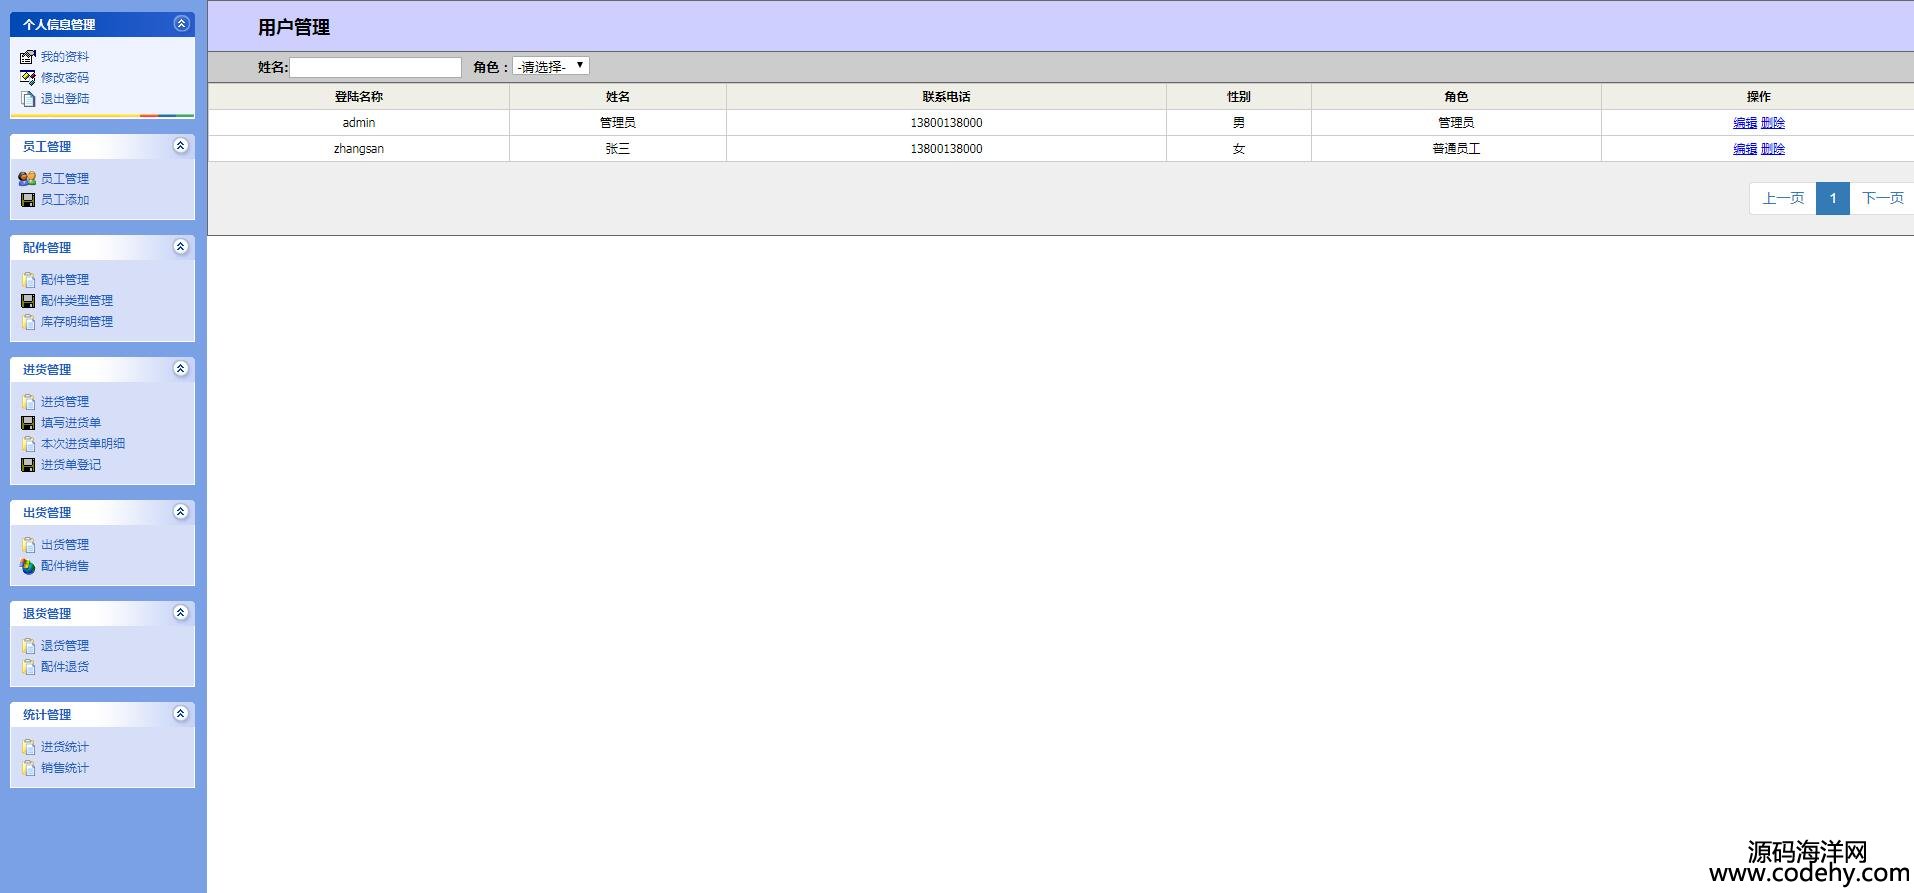Click the 退出登陆 page icon
The width and height of the screenshot is (1914, 893).
point(28,99)
